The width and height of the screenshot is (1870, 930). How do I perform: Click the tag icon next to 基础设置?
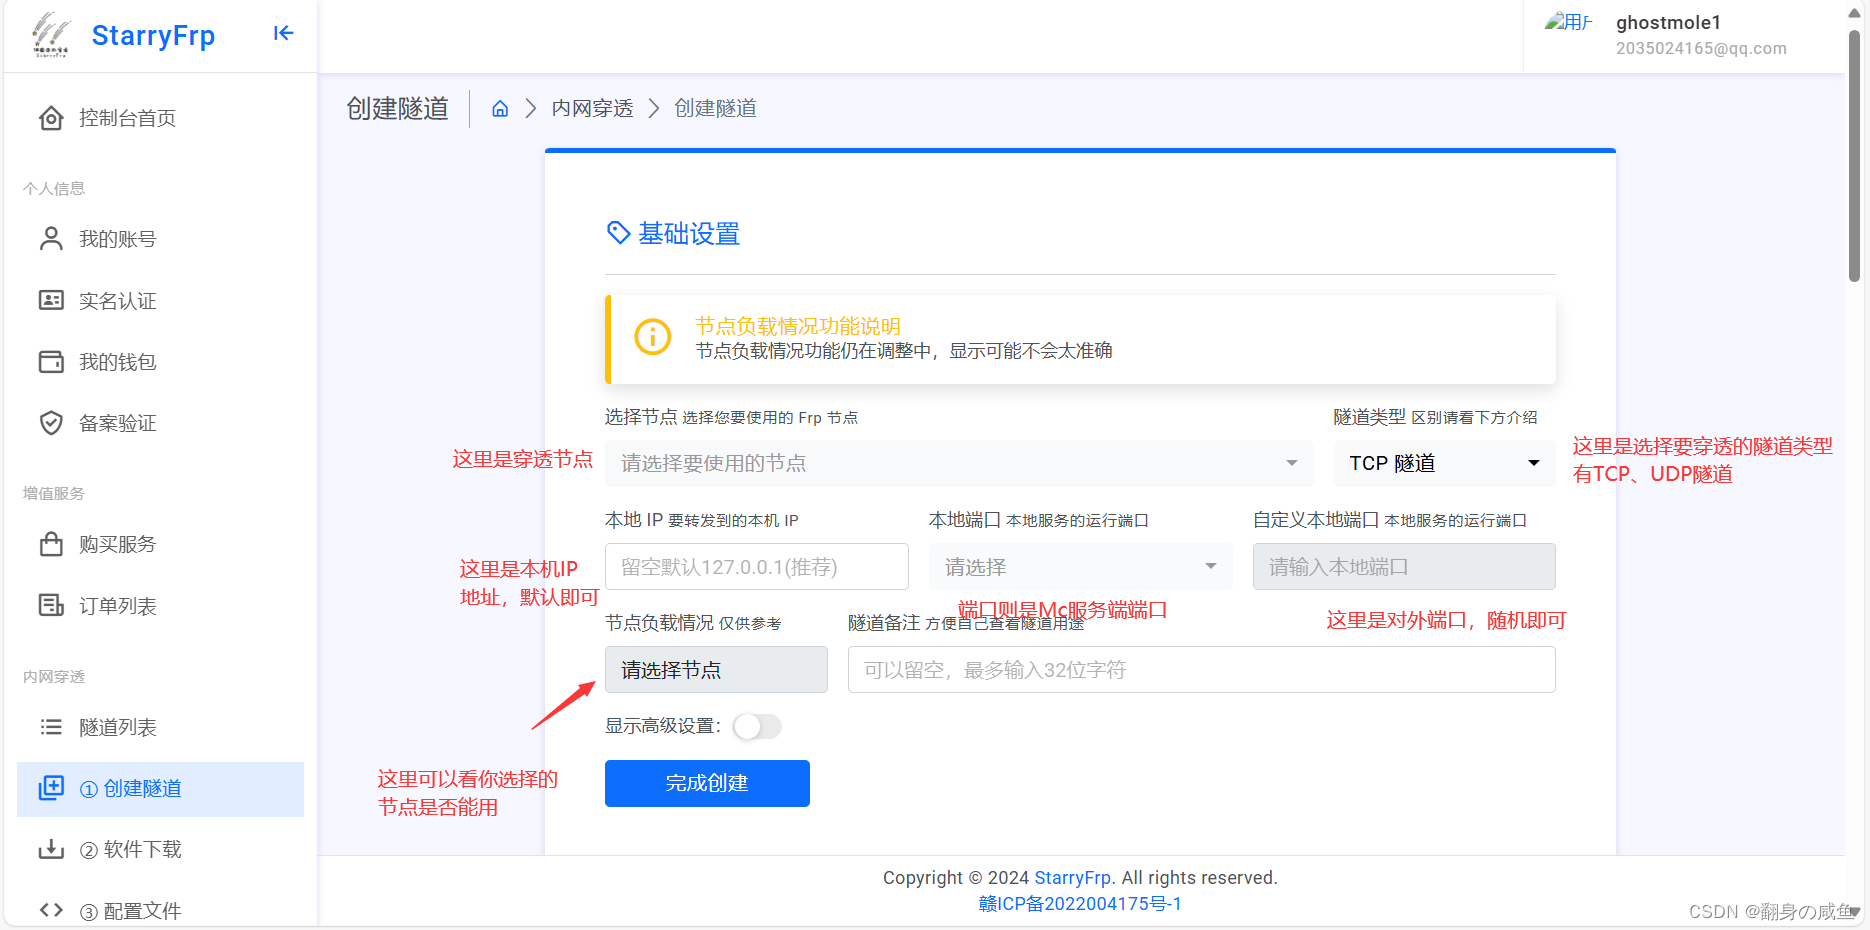[619, 233]
